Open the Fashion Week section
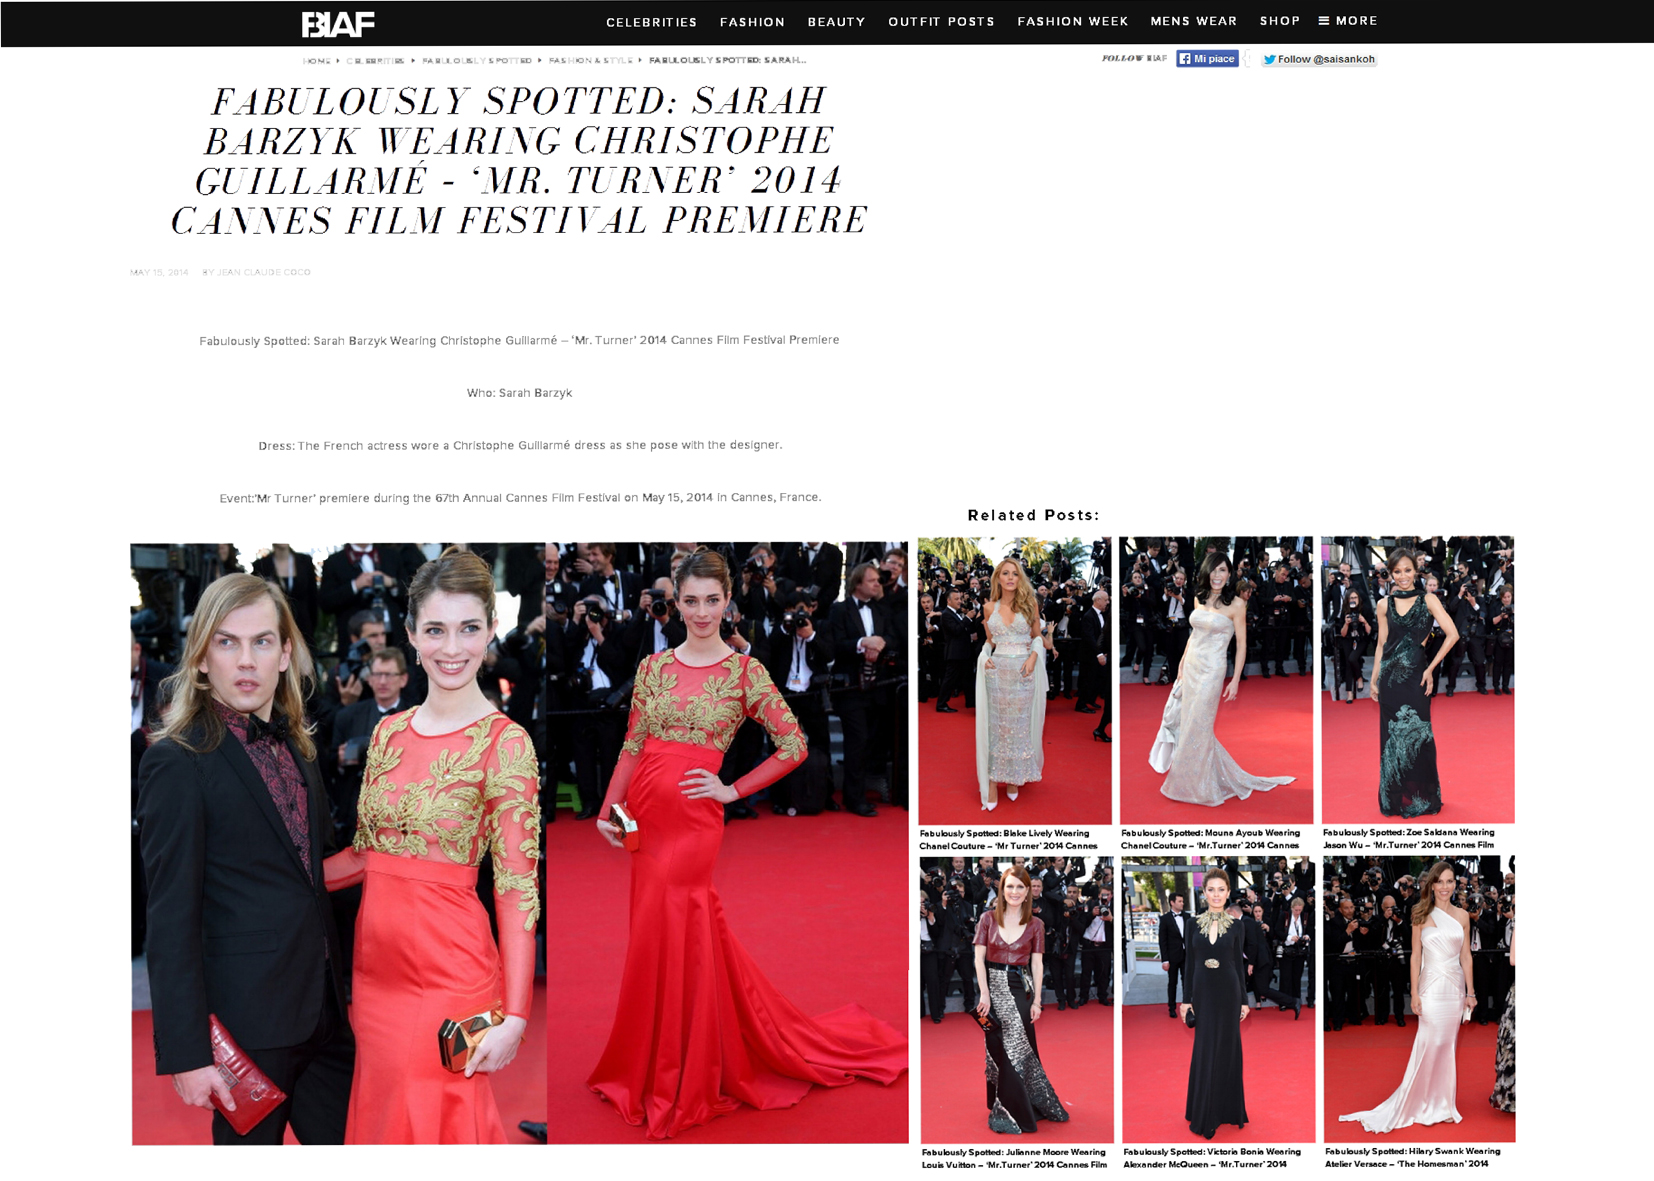 1072,21
